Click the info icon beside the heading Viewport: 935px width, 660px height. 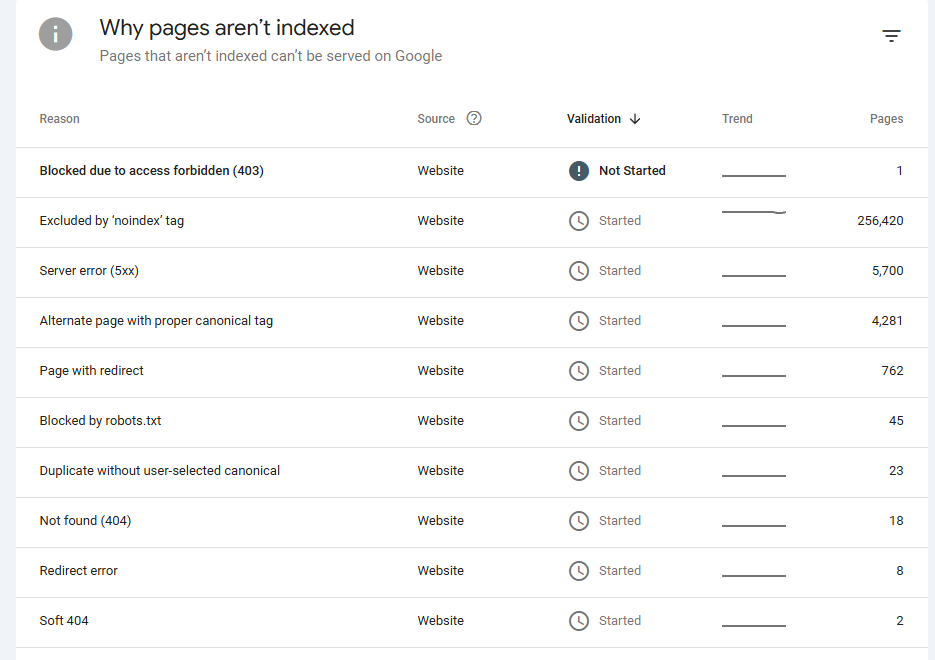coord(56,34)
